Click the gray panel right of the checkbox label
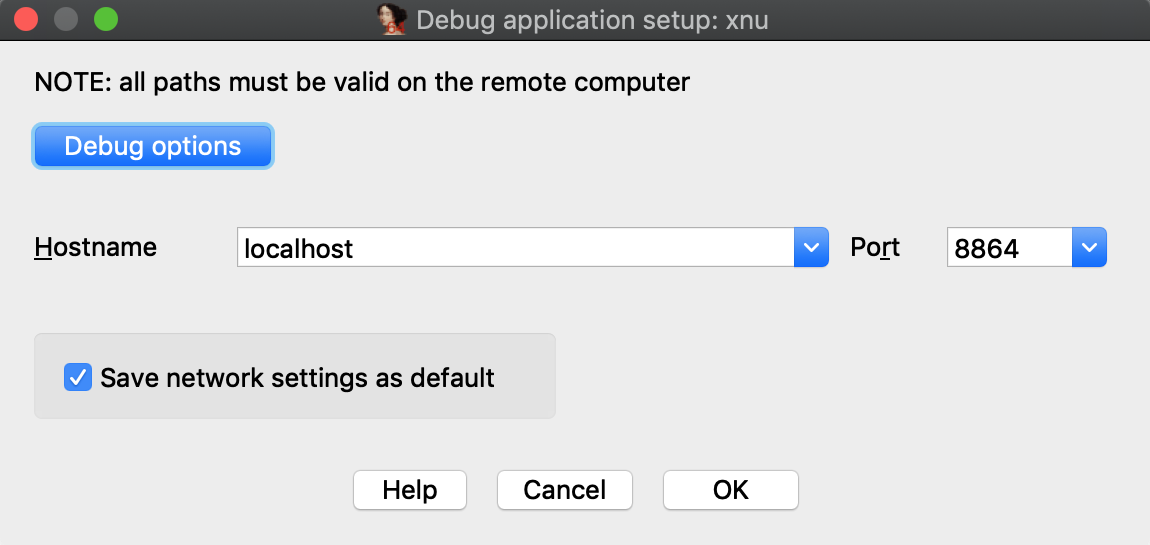The width and height of the screenshot is (1150, 545). click(524, 377)
